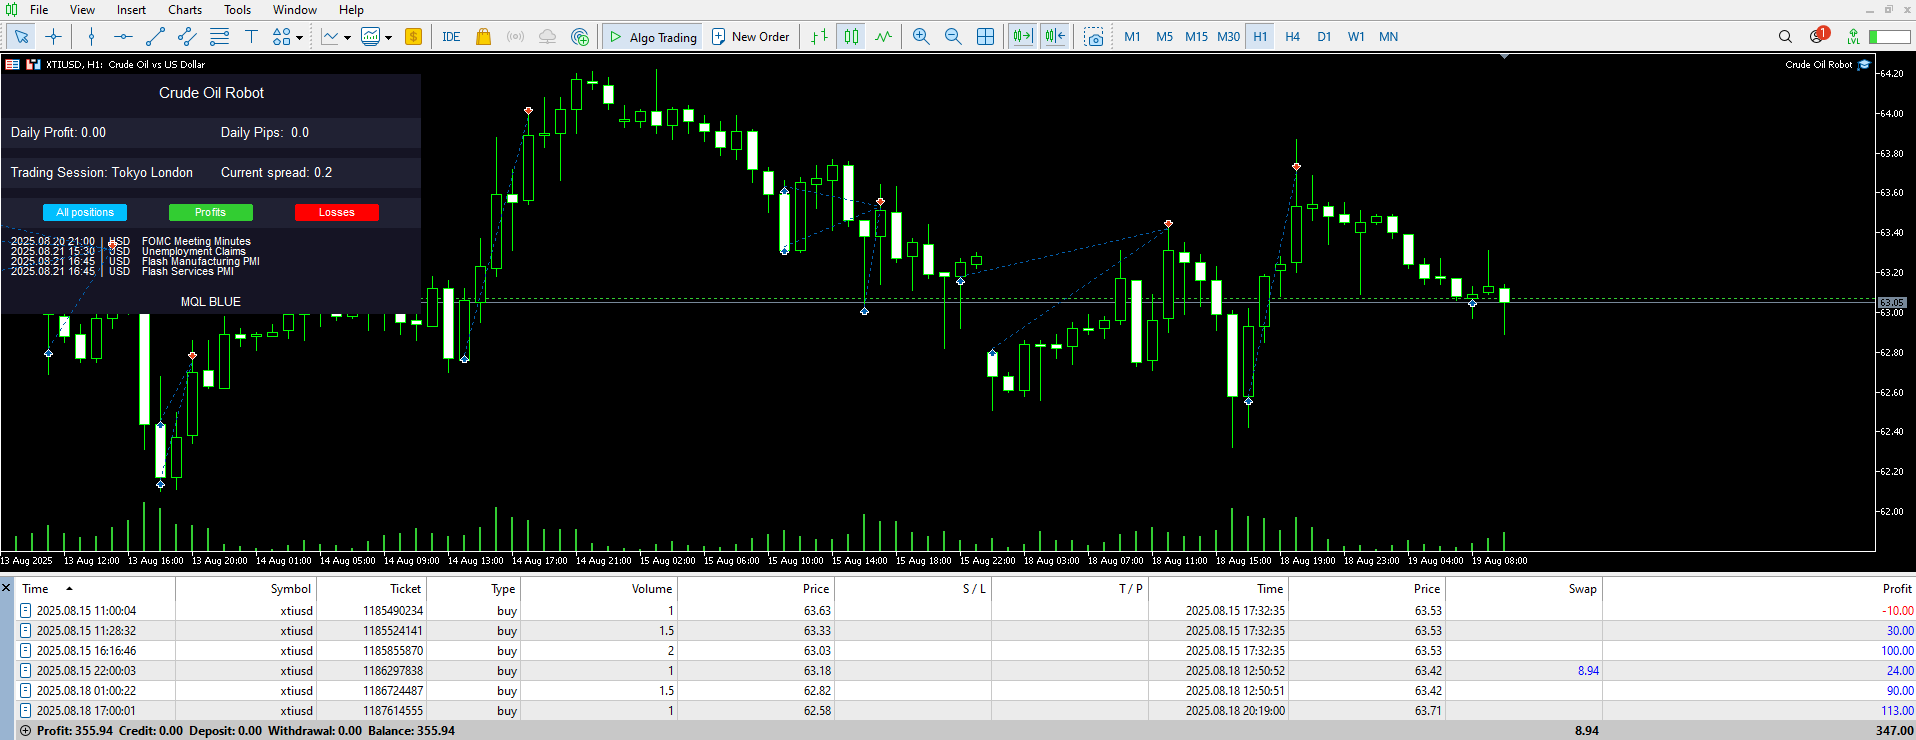
Task: Open the toolbar search magnifier
Action: (x=1785, y=37)
